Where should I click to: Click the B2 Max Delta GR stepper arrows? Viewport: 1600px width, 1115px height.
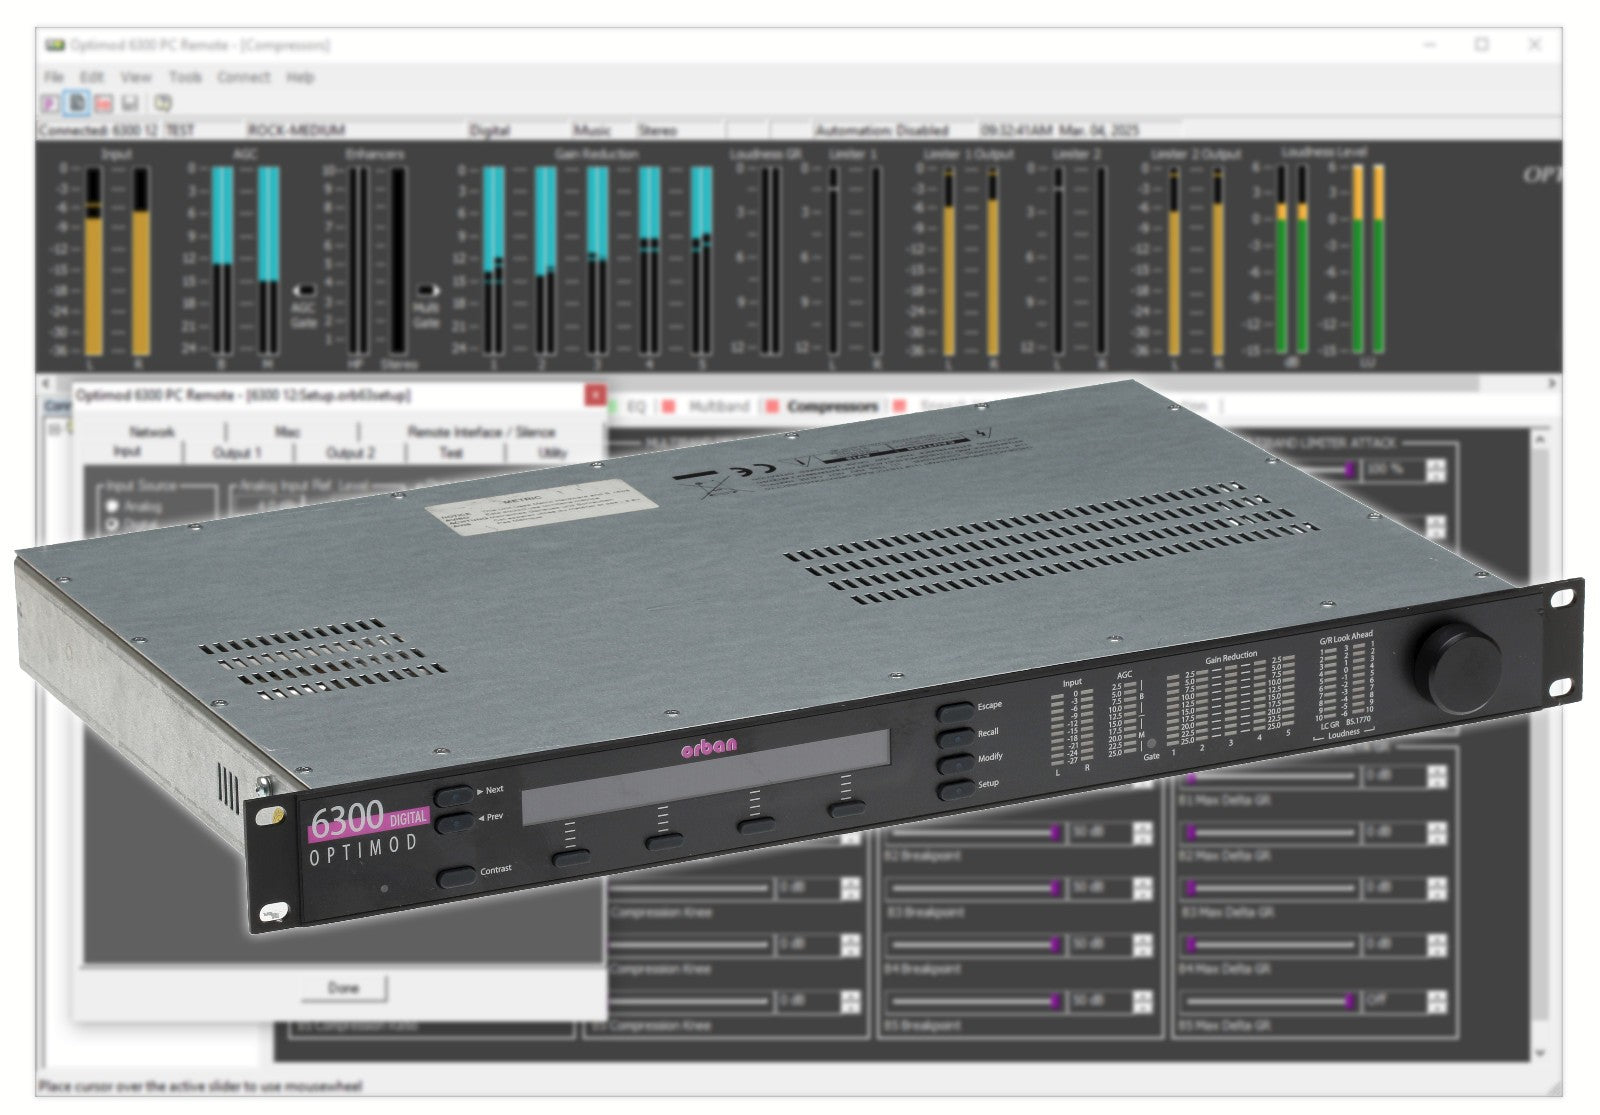pyautogui.click(x=1437, y=832)
